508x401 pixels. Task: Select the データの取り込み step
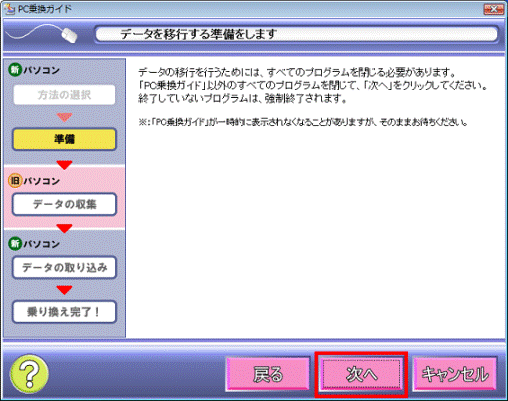point(64,267)
